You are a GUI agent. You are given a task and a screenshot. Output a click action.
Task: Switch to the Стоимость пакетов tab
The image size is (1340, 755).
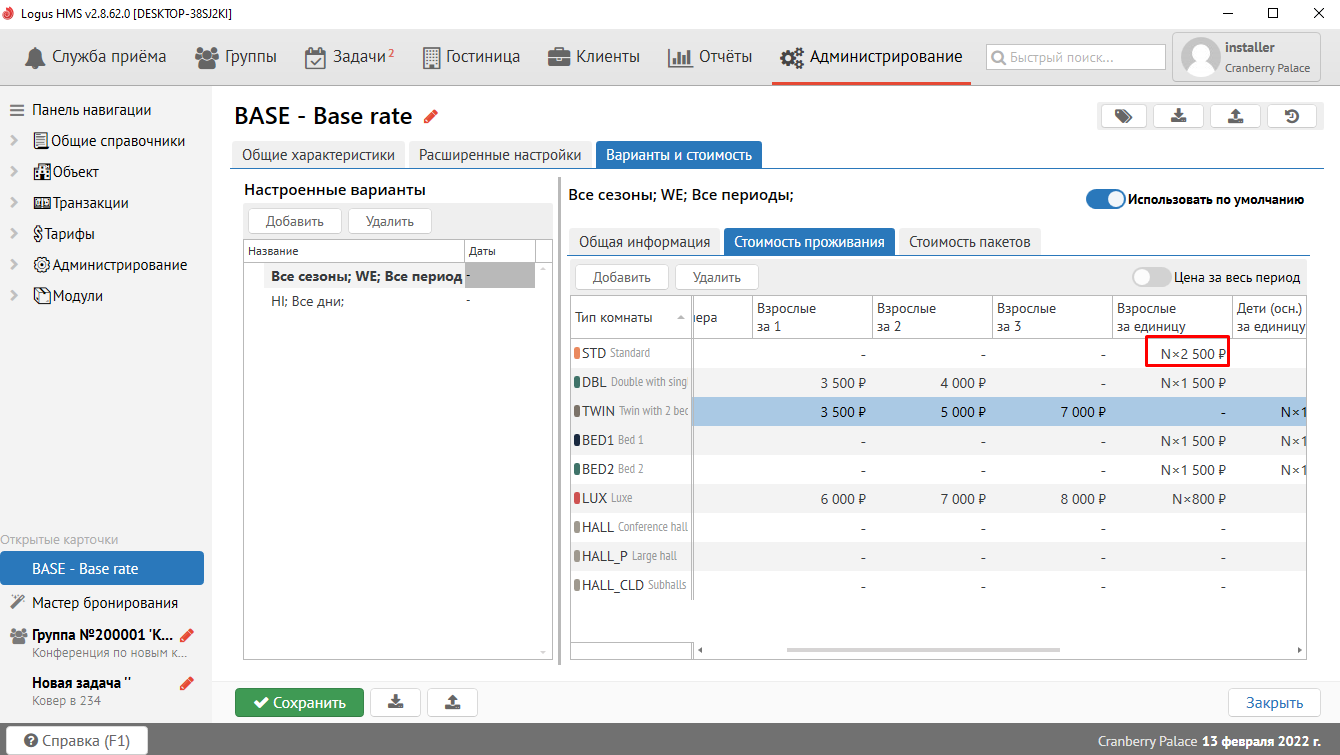[969, 241]
